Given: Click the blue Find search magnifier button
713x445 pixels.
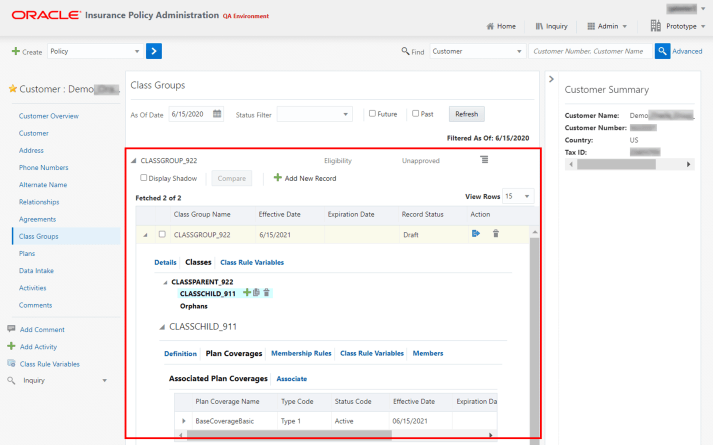Looking at the screenshot, I should (x=662, y=51).
